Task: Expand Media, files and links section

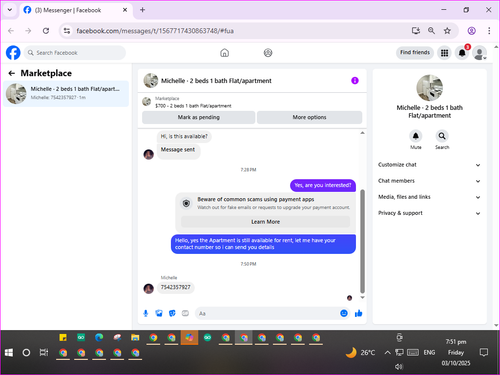Action: (429, 197)
